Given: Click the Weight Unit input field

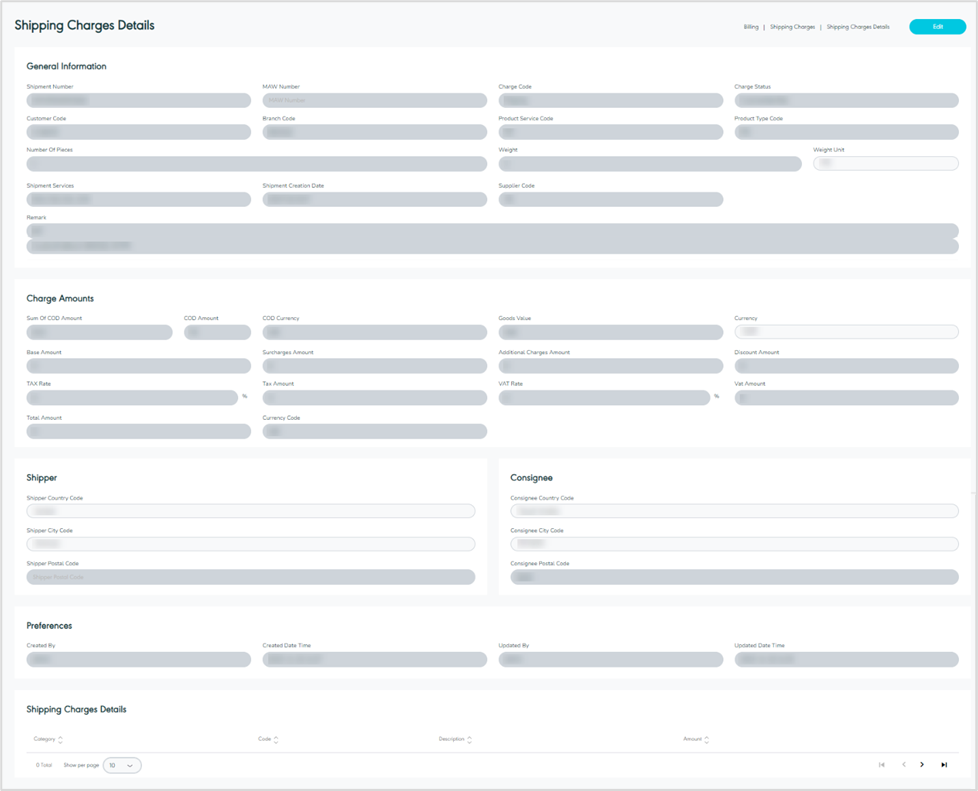Looking at the screenshot, I should click(884, 162).
